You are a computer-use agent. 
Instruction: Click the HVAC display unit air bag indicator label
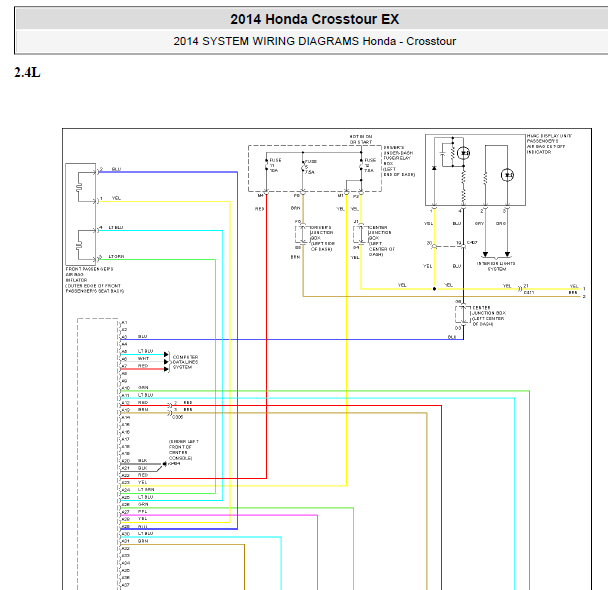click(549, 144)
